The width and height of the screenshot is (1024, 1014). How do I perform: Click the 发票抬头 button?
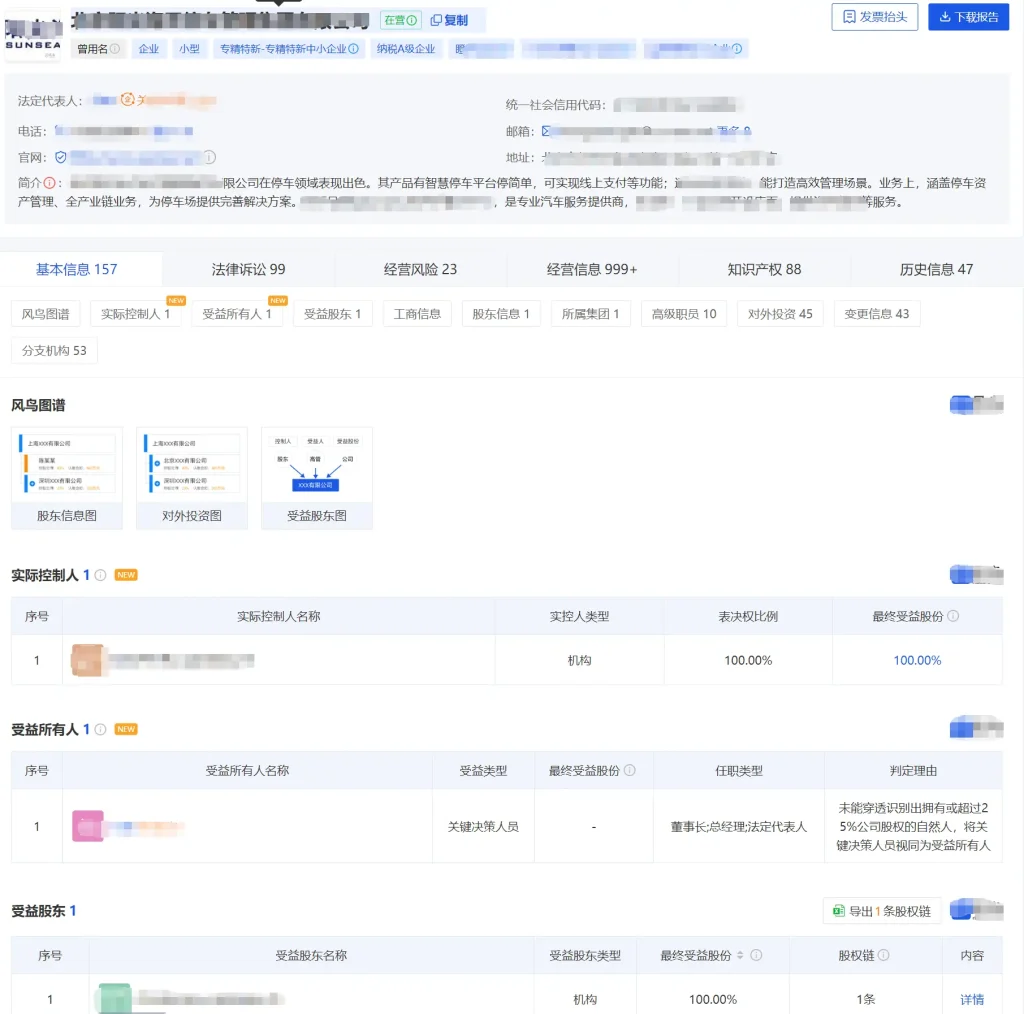(874, 17)
